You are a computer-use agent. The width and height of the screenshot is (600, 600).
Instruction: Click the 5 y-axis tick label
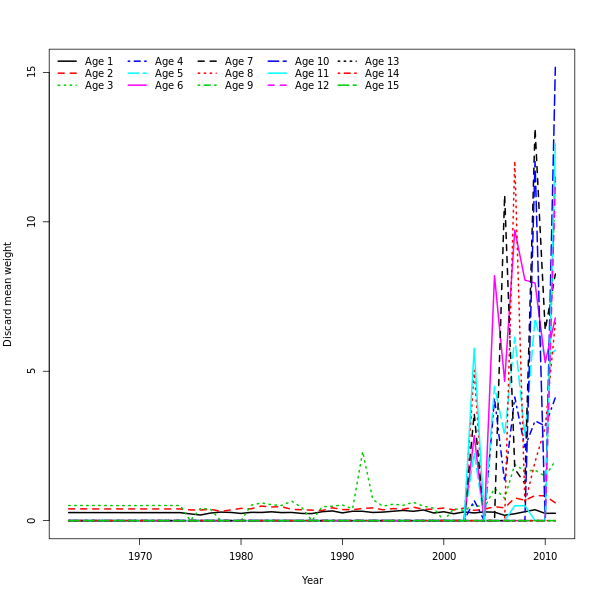[32, 371]
